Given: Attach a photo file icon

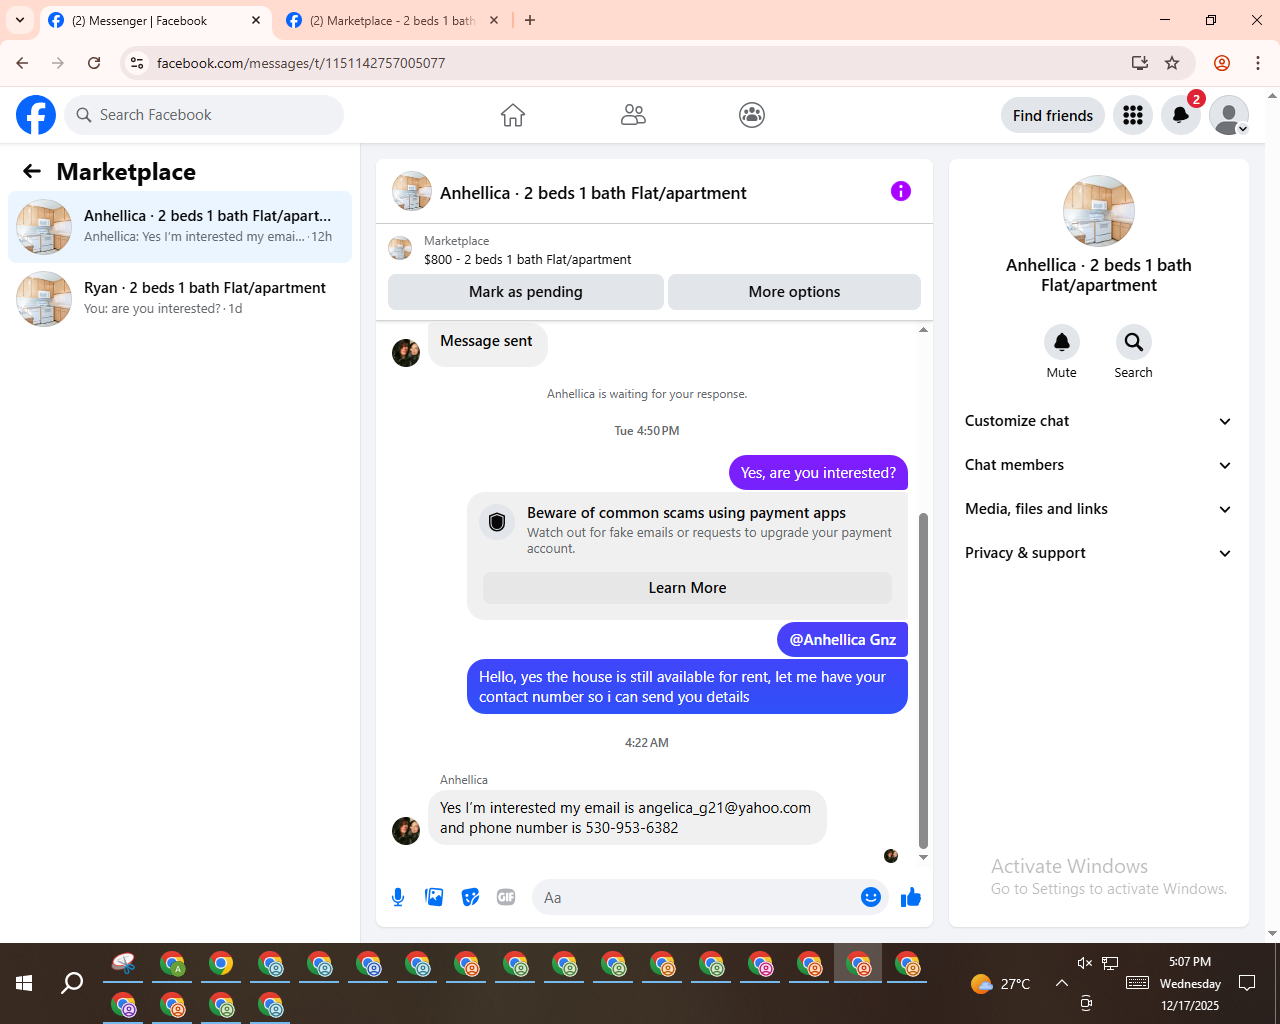Looking at the screenshot, I should tap(434, 897).
